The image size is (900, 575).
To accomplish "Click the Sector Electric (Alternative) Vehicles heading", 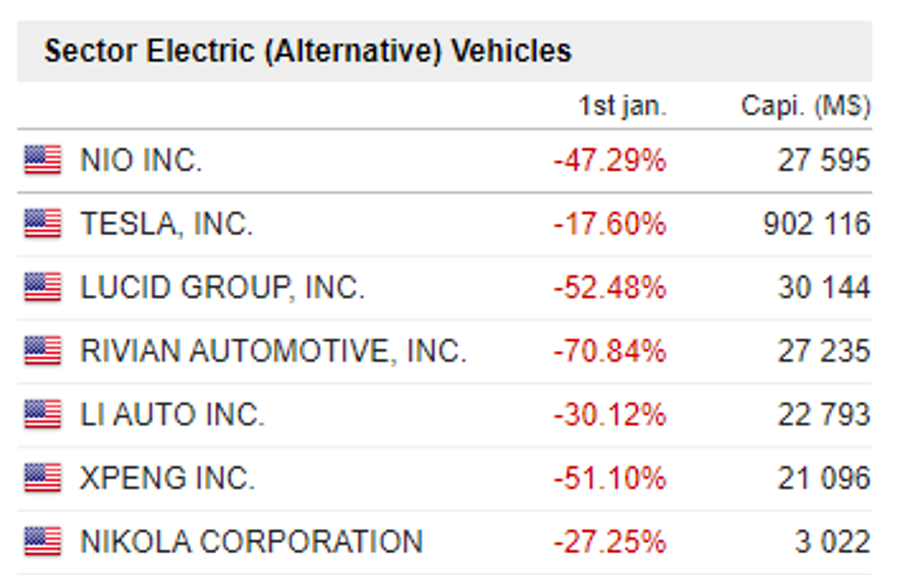I will point(308,50).
